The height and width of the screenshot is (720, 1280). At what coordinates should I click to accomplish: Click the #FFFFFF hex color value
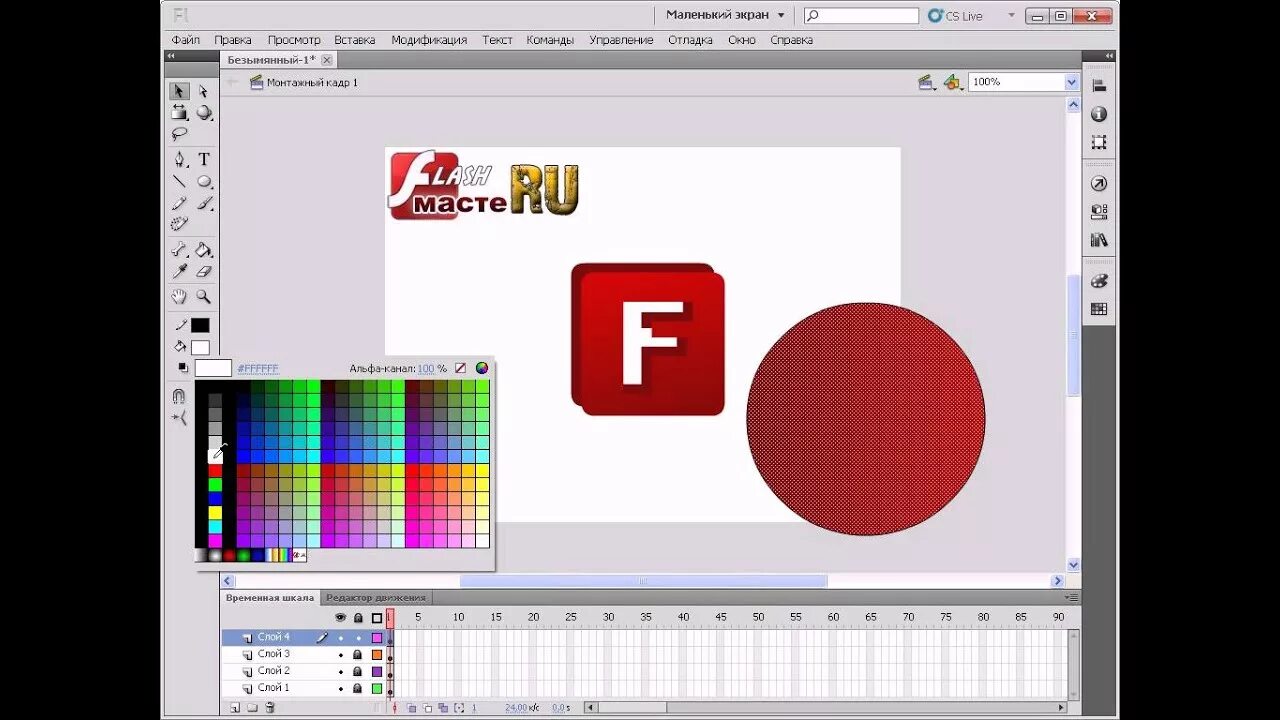coord(258,369)
